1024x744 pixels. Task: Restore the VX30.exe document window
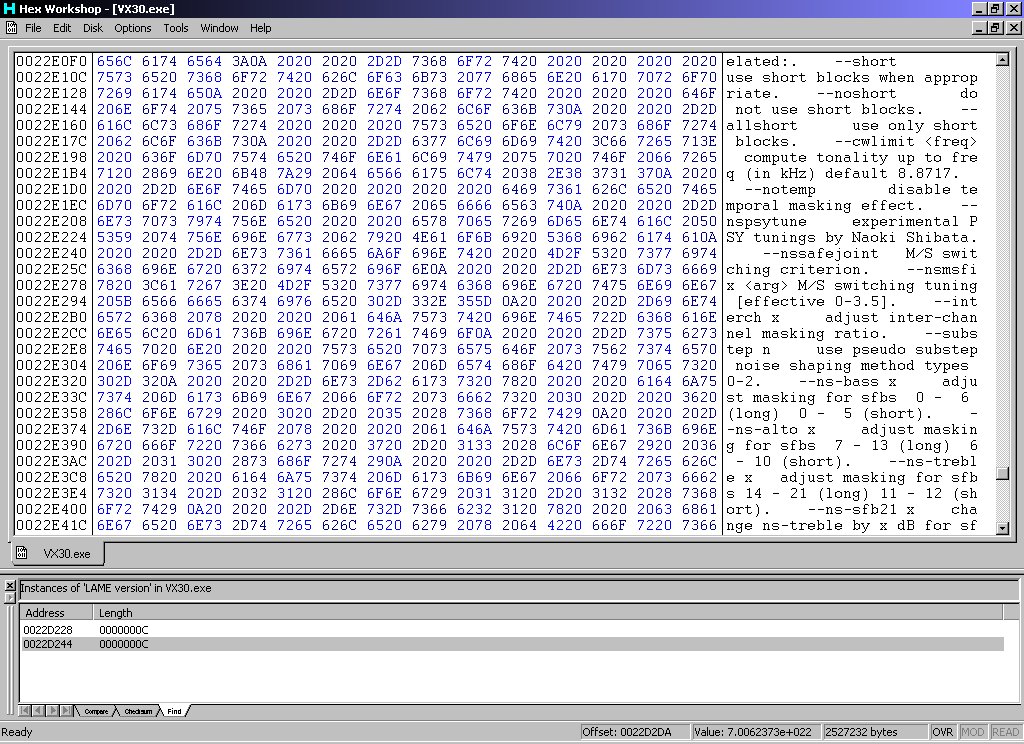(995, 27)
